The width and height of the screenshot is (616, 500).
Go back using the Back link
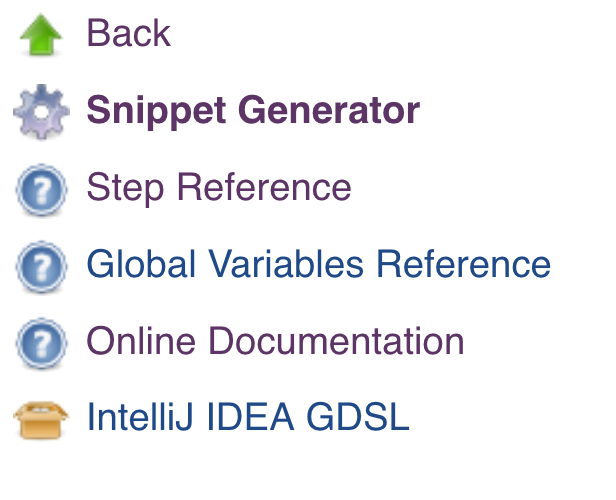click(129, 34)
